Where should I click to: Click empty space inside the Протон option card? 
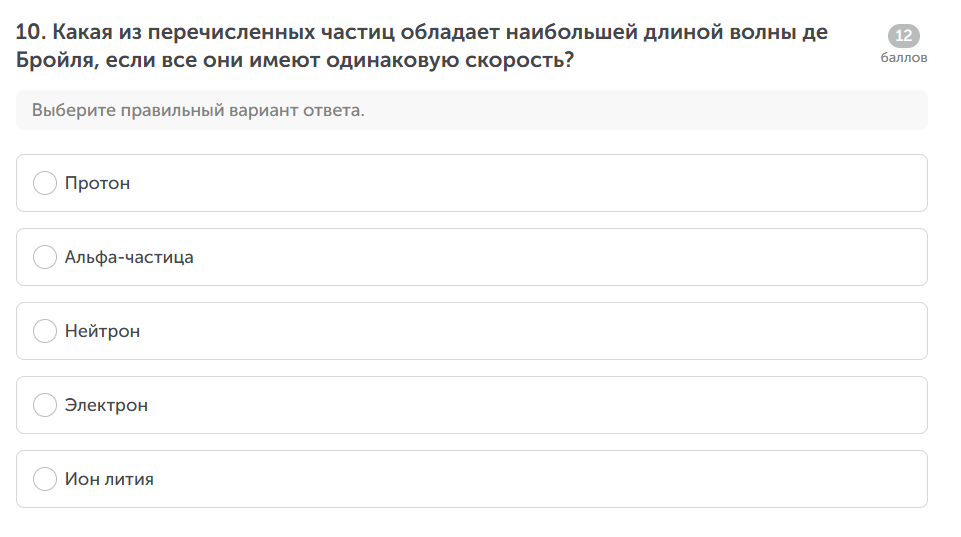tap(550, 183)
